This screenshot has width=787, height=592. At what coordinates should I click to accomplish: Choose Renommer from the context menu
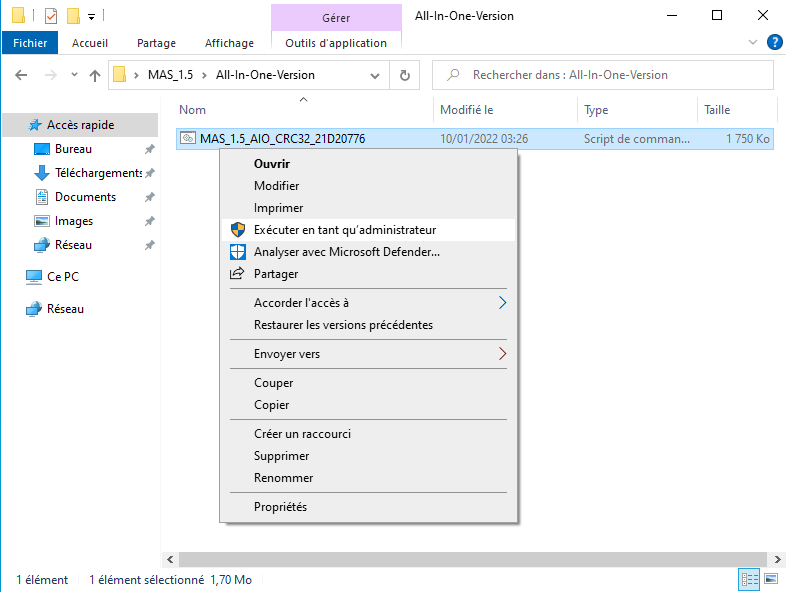(368, 478)
